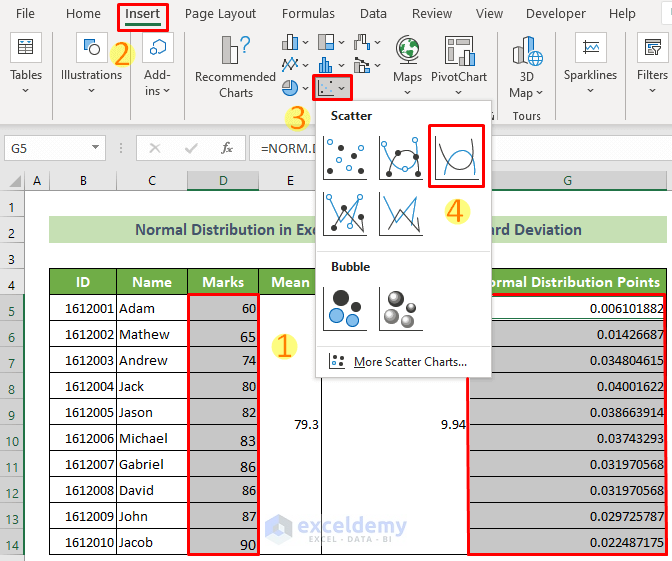Open the Filters icon
This screenshot has height=561, width=672.
point(652,47)
